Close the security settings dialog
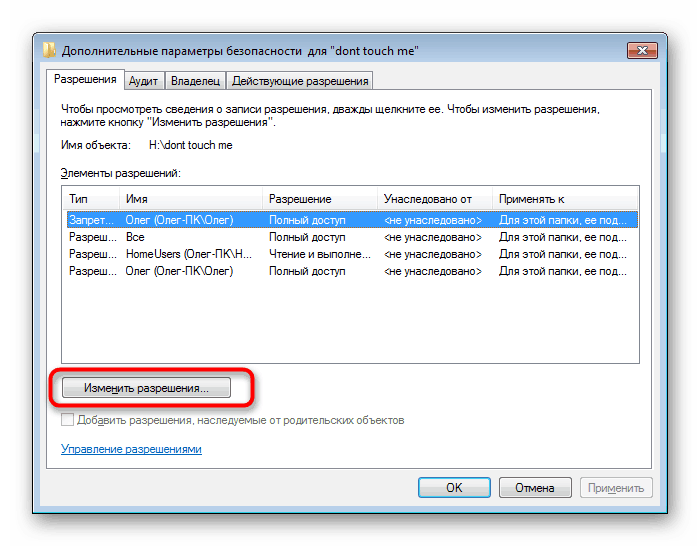 pos(642,50)
